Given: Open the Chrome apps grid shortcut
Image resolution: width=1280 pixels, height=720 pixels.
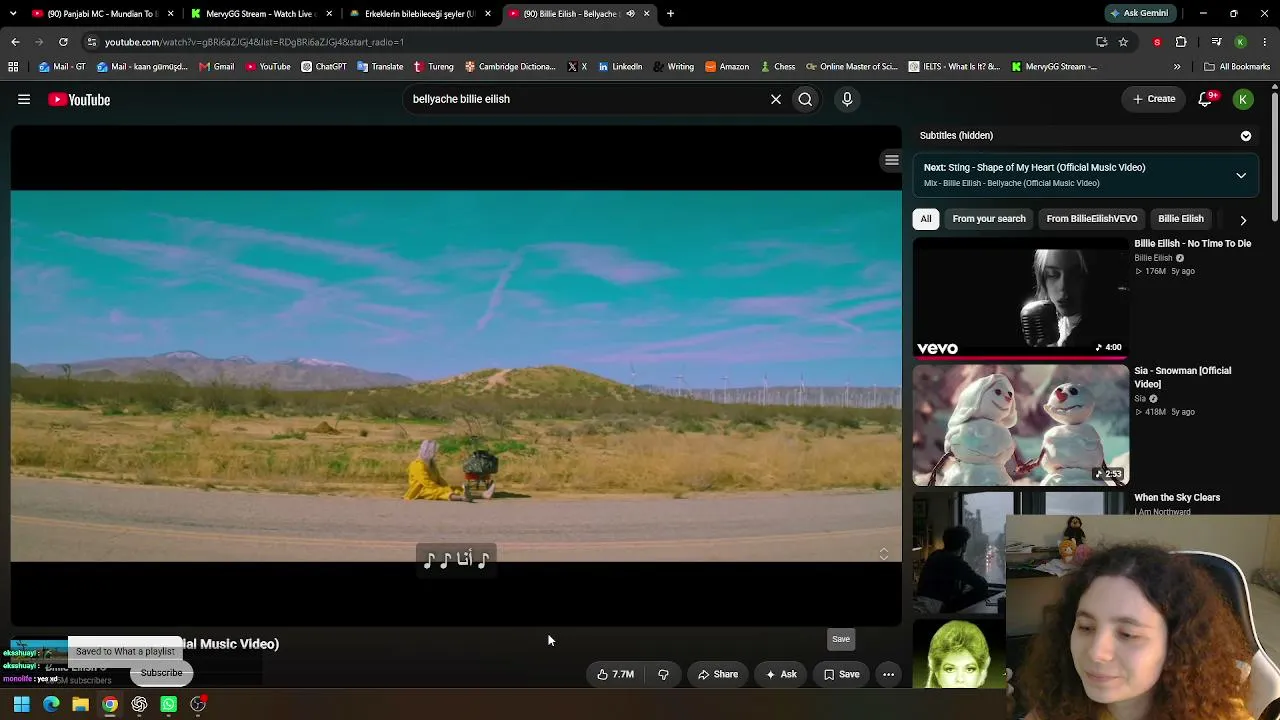Looking at the screenshot, I should [x=13, y=67].
